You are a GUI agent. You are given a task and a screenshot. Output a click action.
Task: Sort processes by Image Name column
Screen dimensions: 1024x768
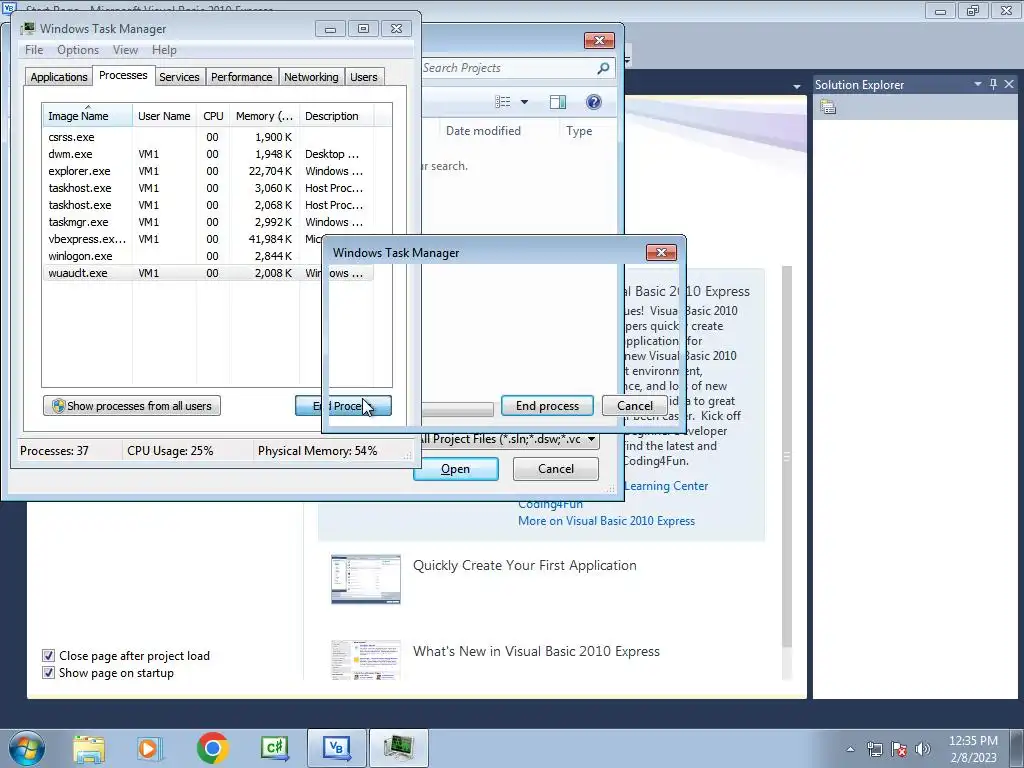[88, 116]
